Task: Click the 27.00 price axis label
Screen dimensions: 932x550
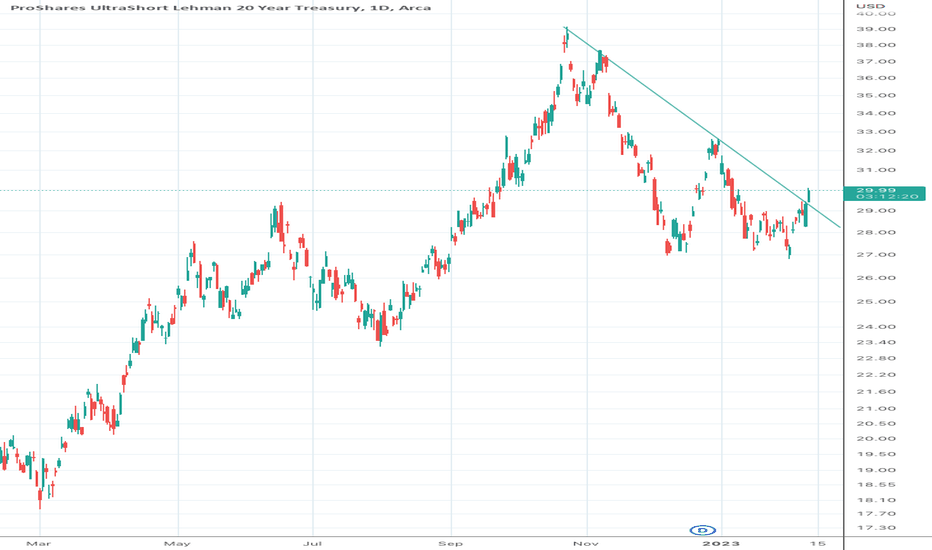Action: (876, 254)
